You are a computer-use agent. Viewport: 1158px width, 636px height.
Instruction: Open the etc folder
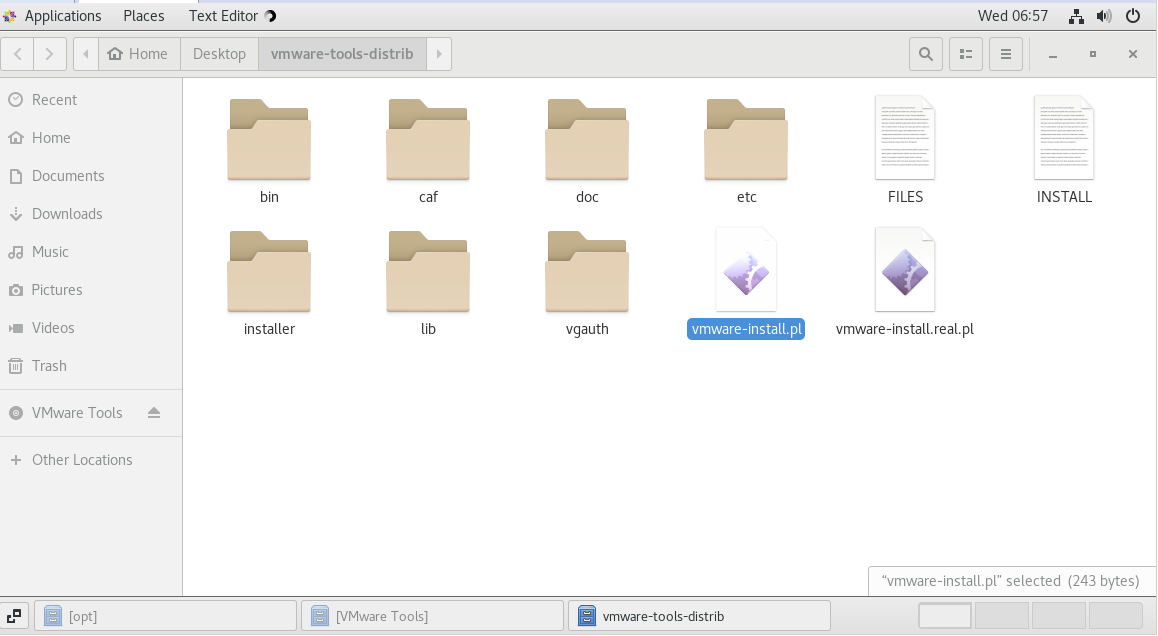[x=746, y=139]
